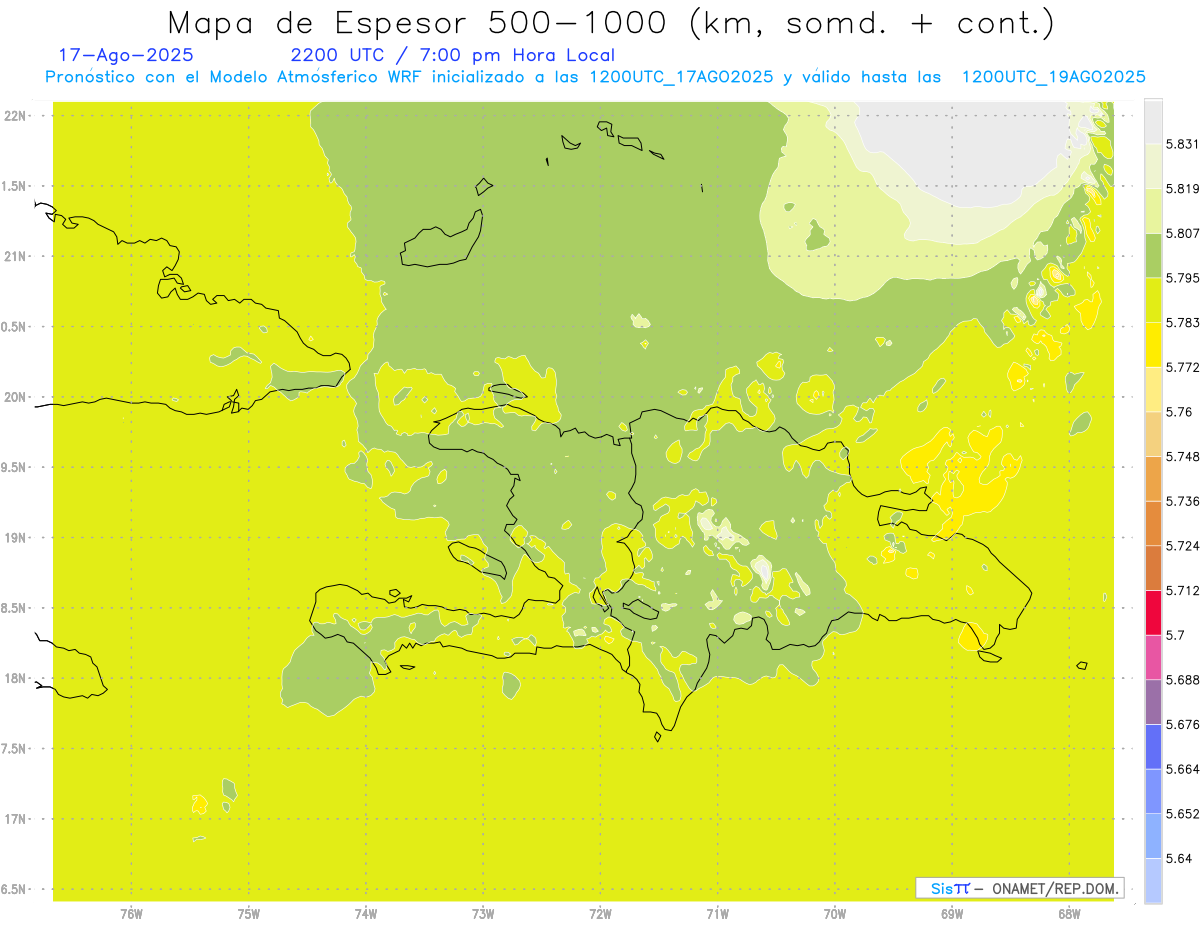Click the '75W' longitude label
1200x927 pixels.
[249, 914]
